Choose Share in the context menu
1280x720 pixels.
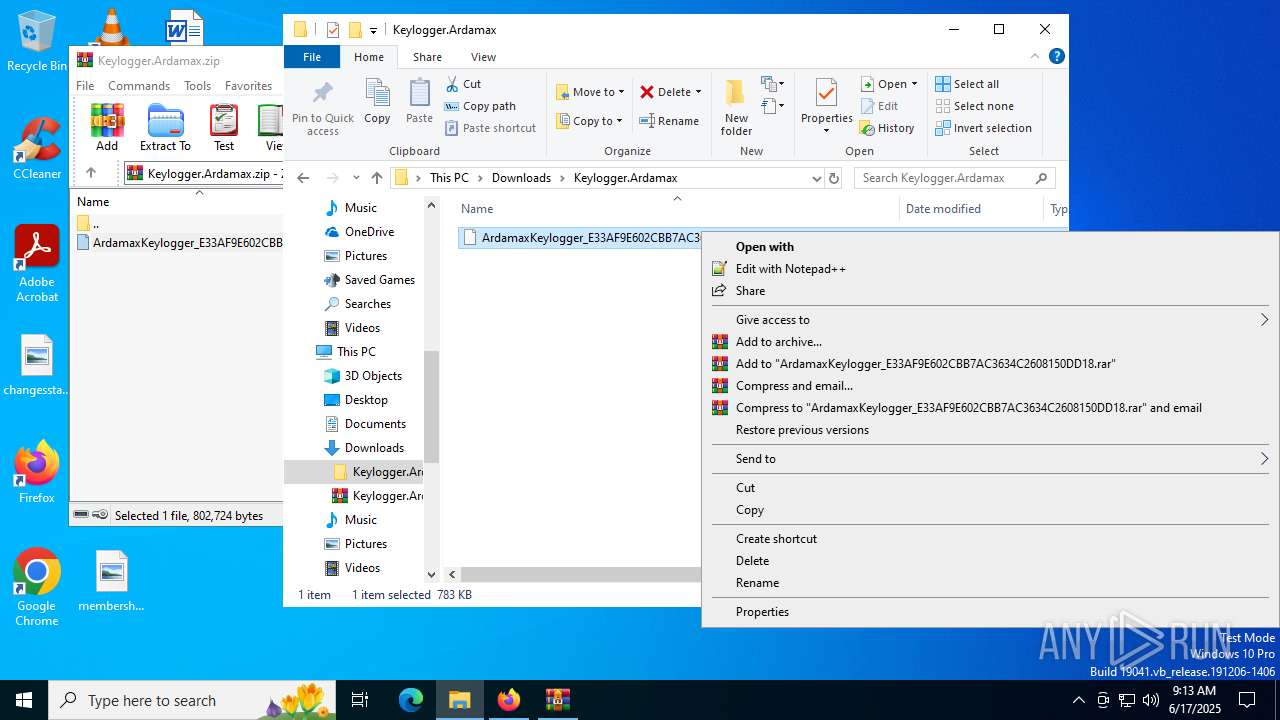750,291
